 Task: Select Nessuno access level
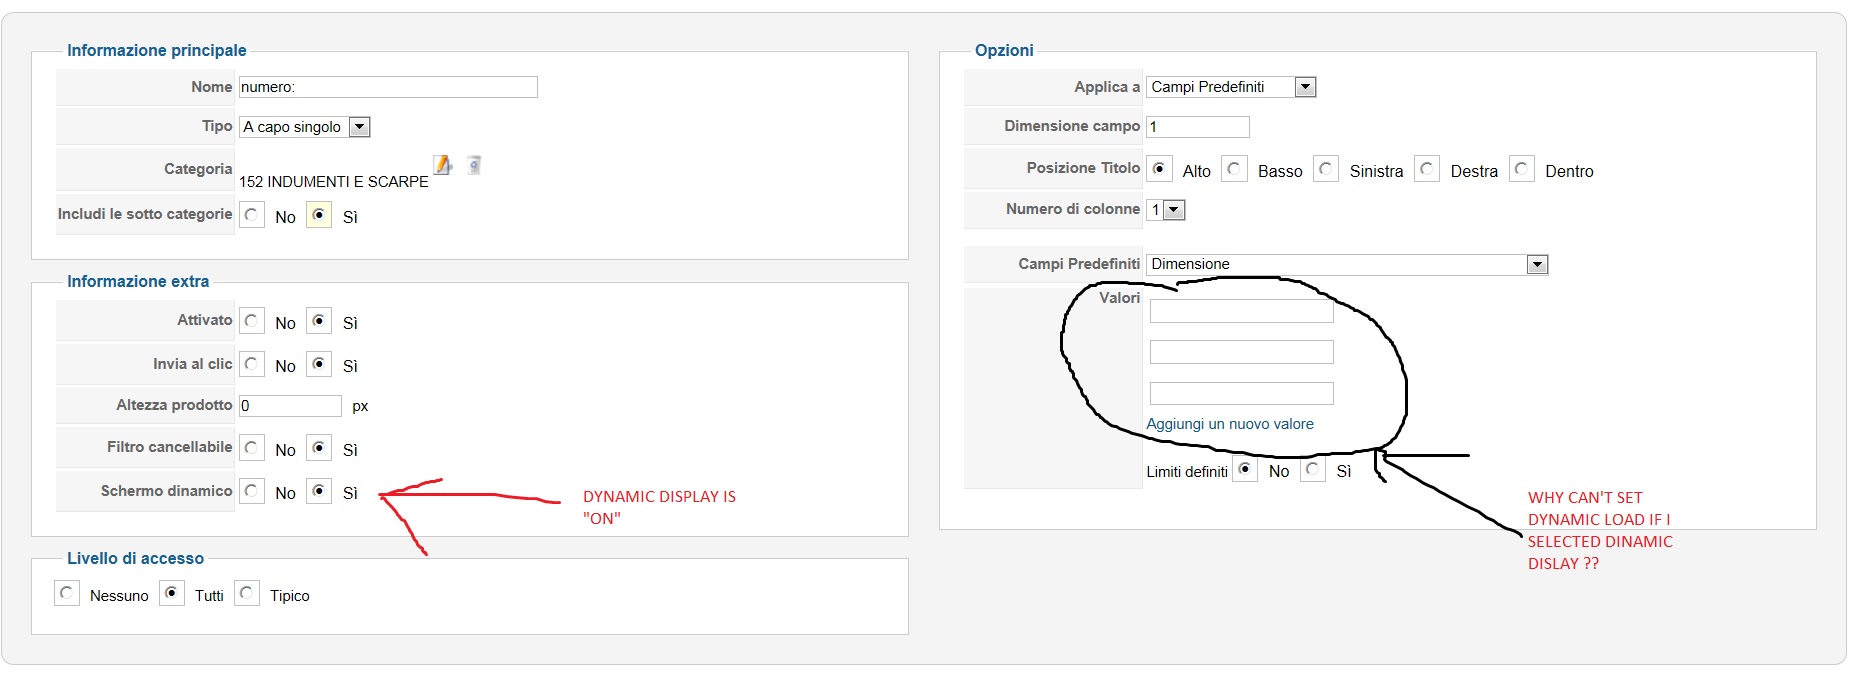coord(67,593)
